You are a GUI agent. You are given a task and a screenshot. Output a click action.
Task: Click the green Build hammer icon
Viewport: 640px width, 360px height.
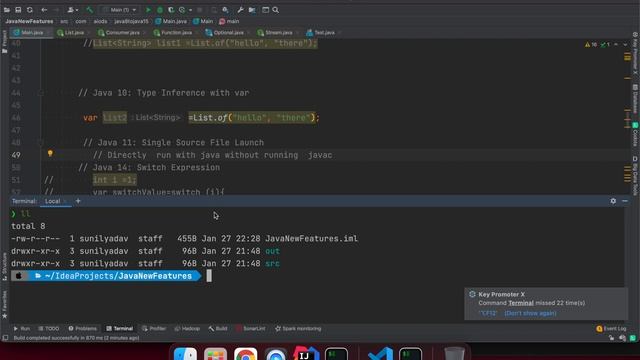point(89,10)
